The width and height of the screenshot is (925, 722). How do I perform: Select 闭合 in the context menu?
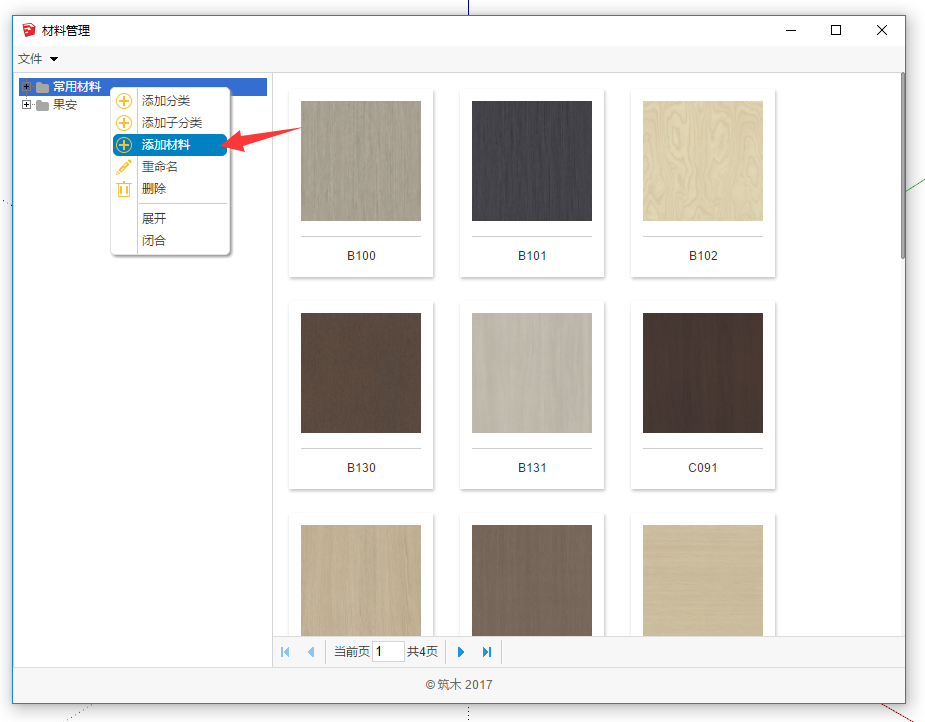[x=154, y=240]
